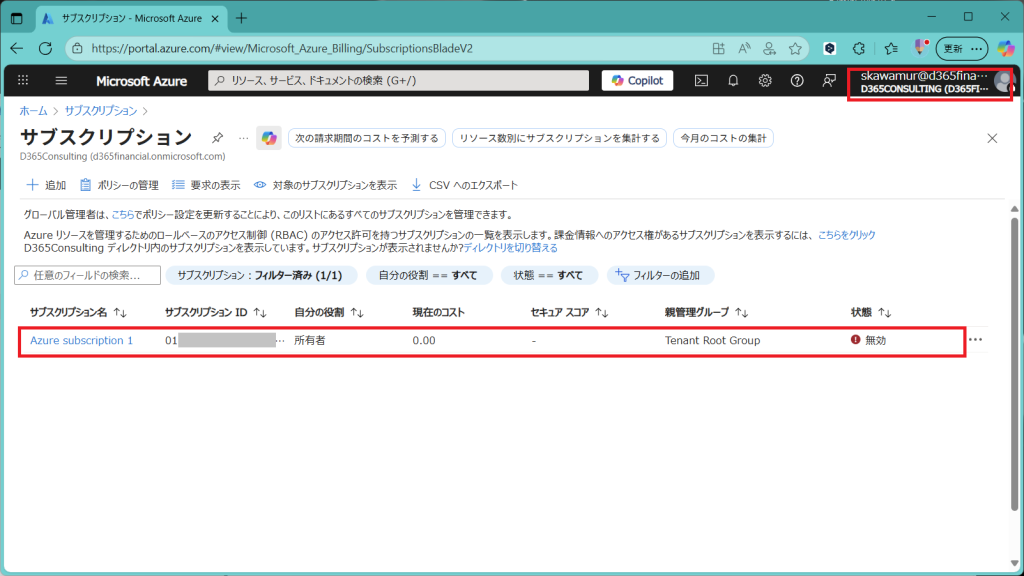Open the 状態 == すべて filter pill

[x=549, y=275]
